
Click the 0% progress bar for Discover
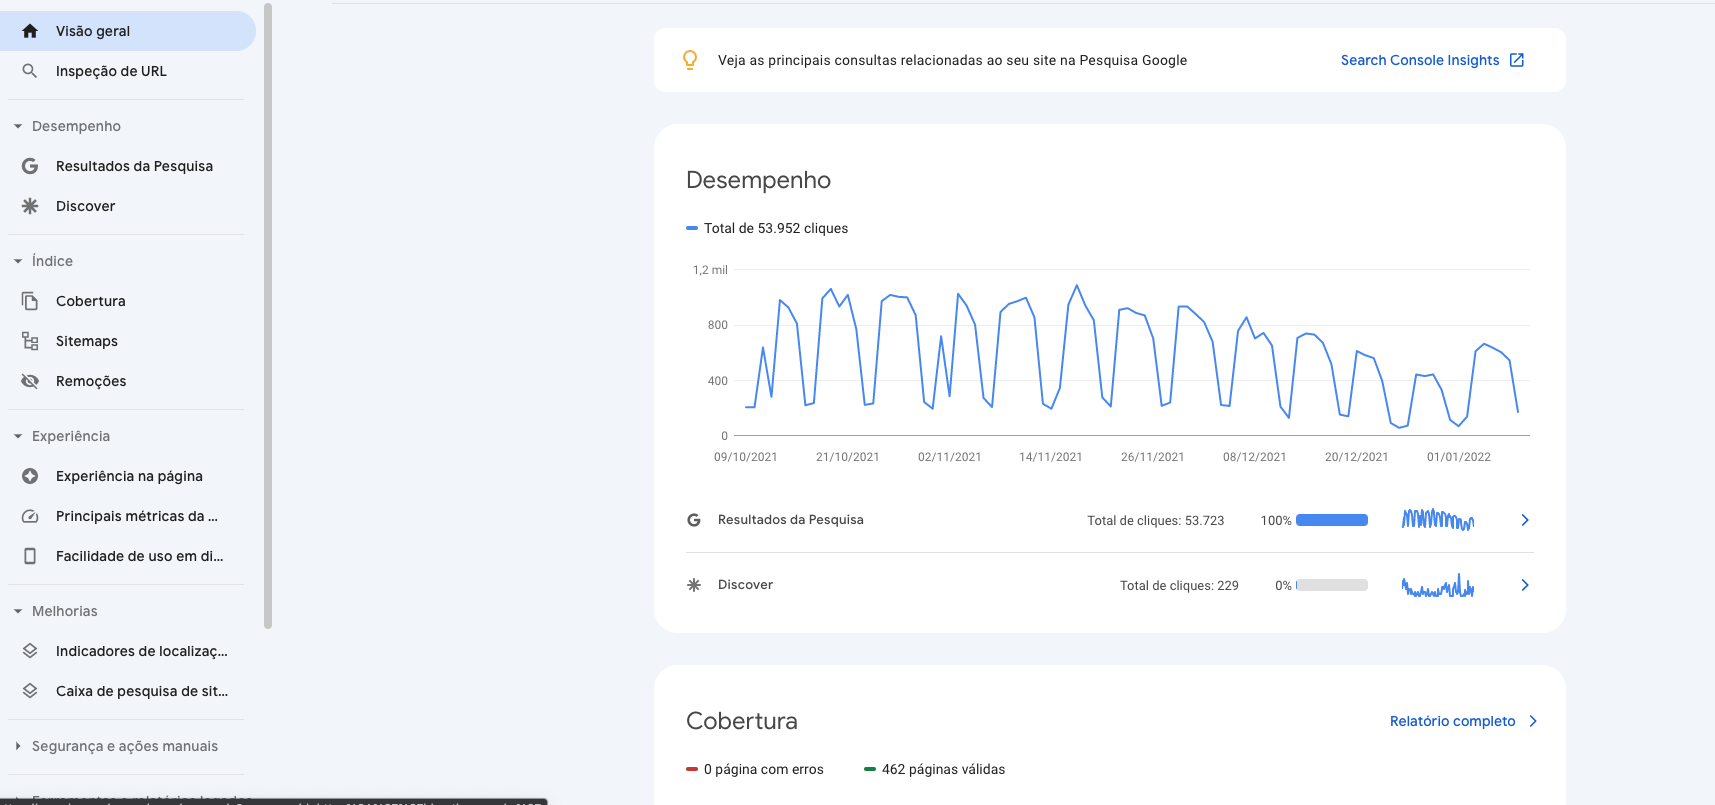pos(1332,585)
